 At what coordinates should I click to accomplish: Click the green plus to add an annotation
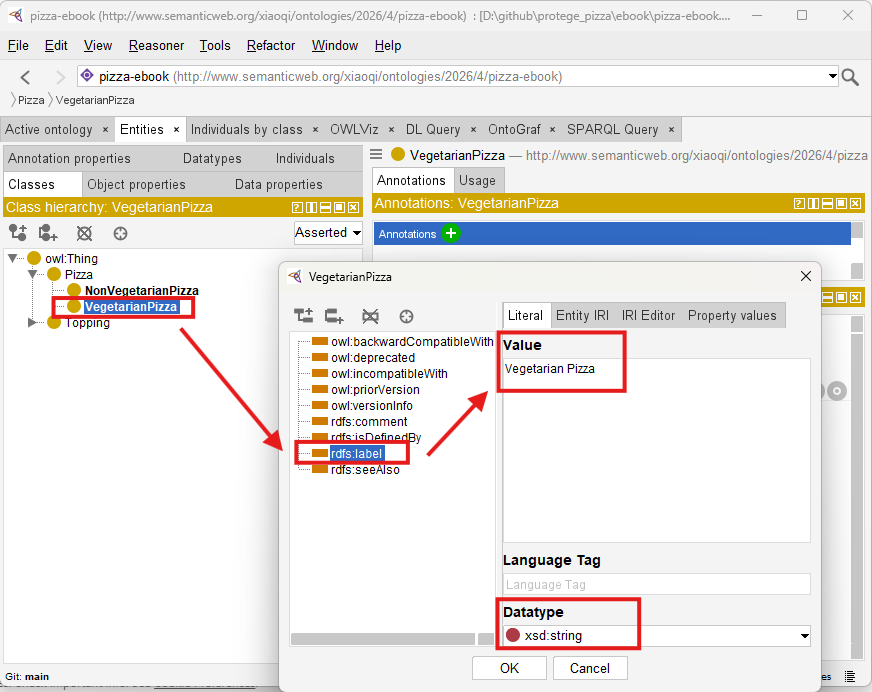point(450,233)
